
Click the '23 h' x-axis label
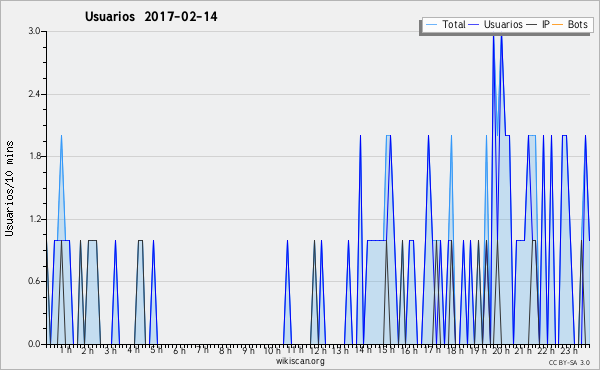coord(569,350)
